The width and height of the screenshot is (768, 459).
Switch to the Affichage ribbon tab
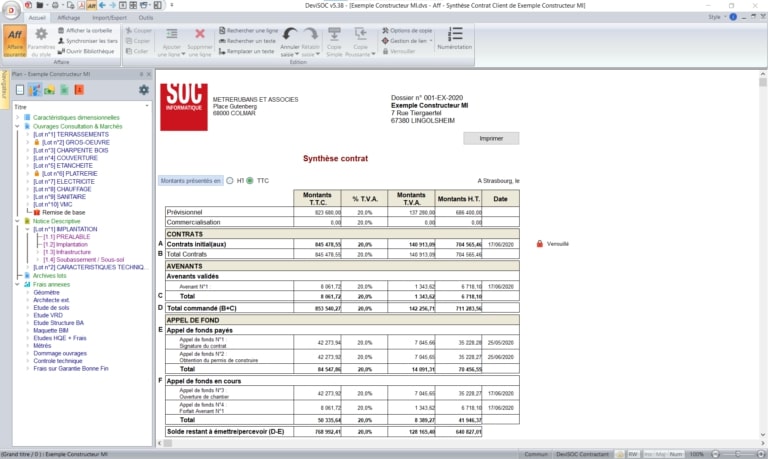pos(69,17)
